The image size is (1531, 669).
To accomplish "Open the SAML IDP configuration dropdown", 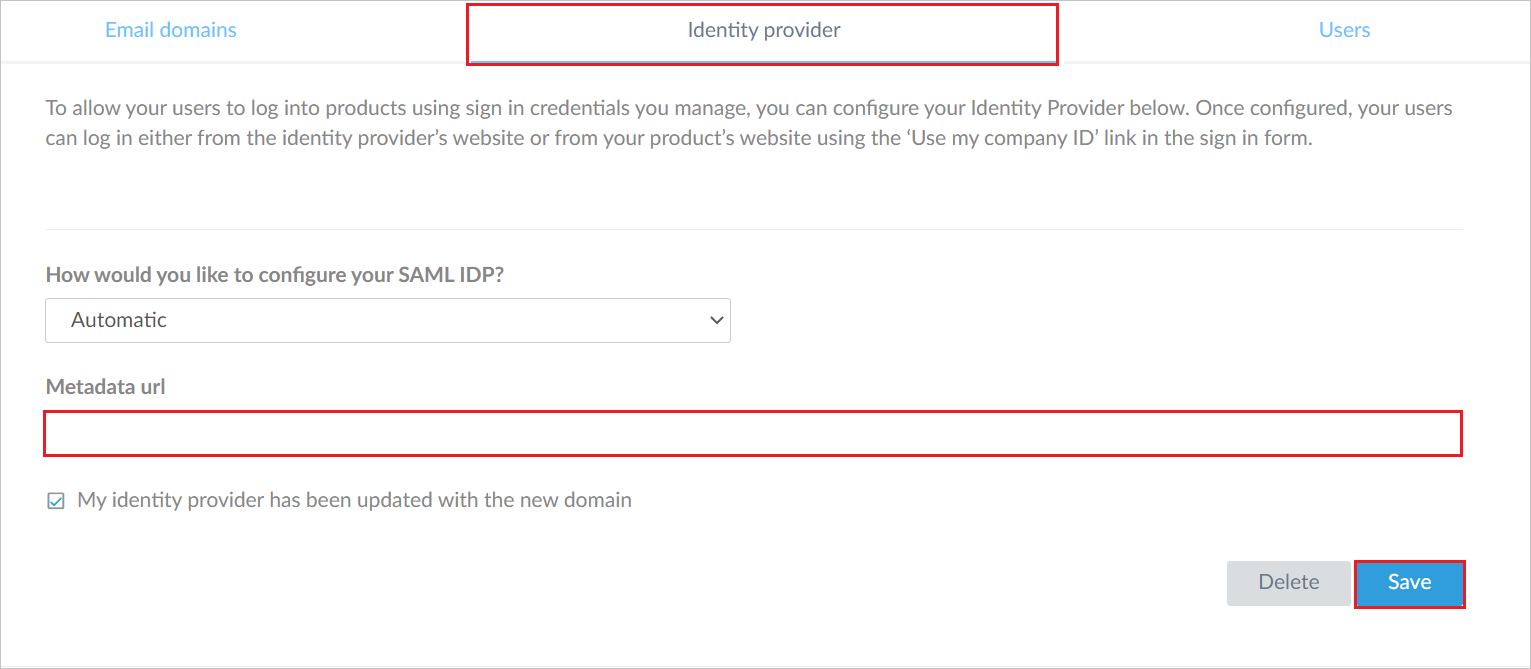I will [x=388, y=320].
